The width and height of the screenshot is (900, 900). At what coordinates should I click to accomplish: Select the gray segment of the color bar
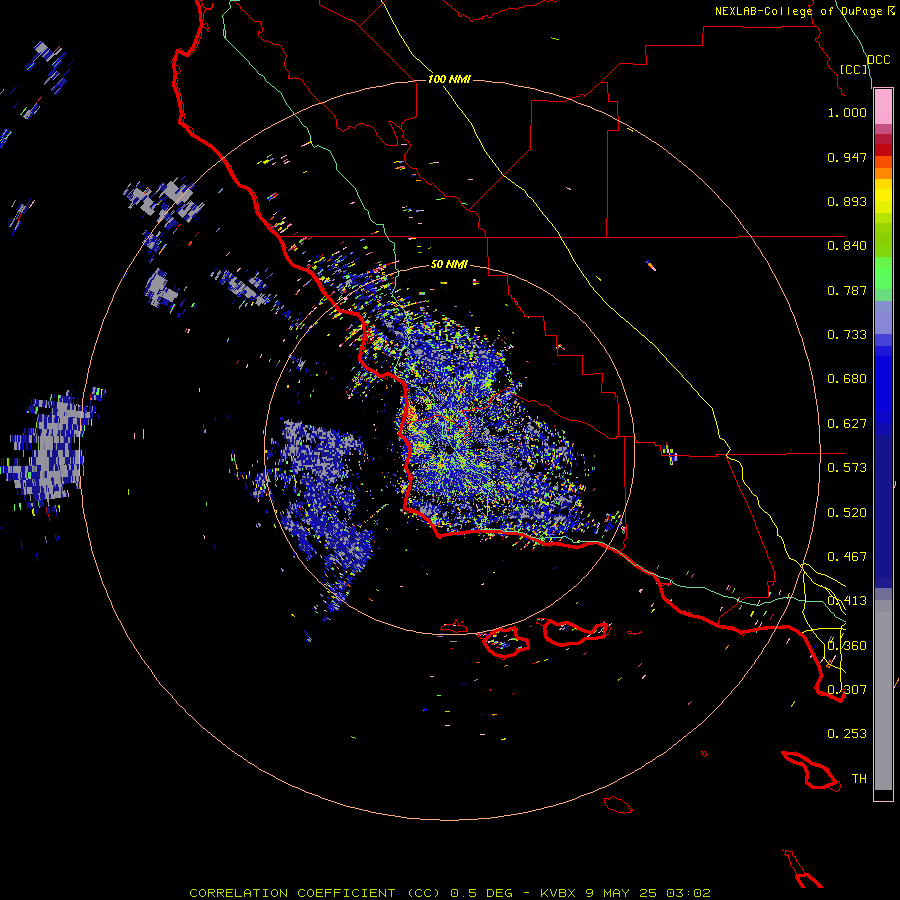[x=883, y=695]
